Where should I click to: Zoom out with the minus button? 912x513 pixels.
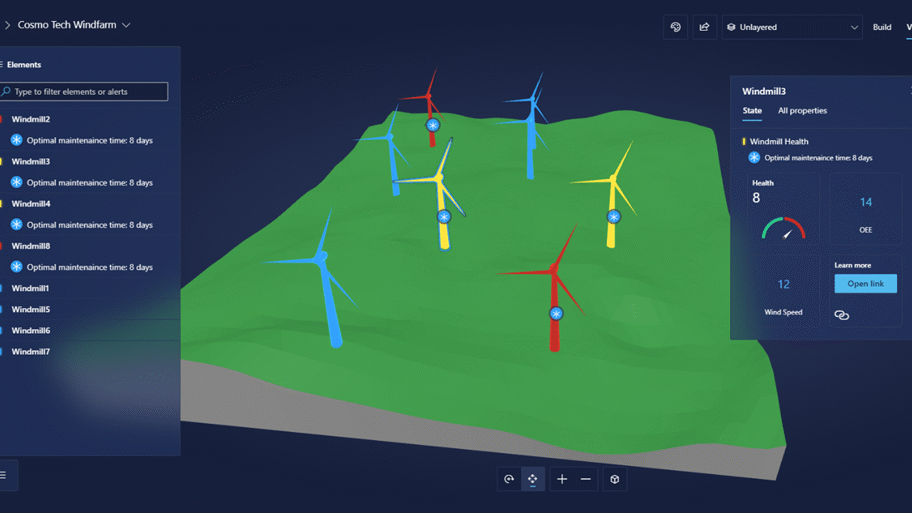pyautogui.click(x=586, y=479)
